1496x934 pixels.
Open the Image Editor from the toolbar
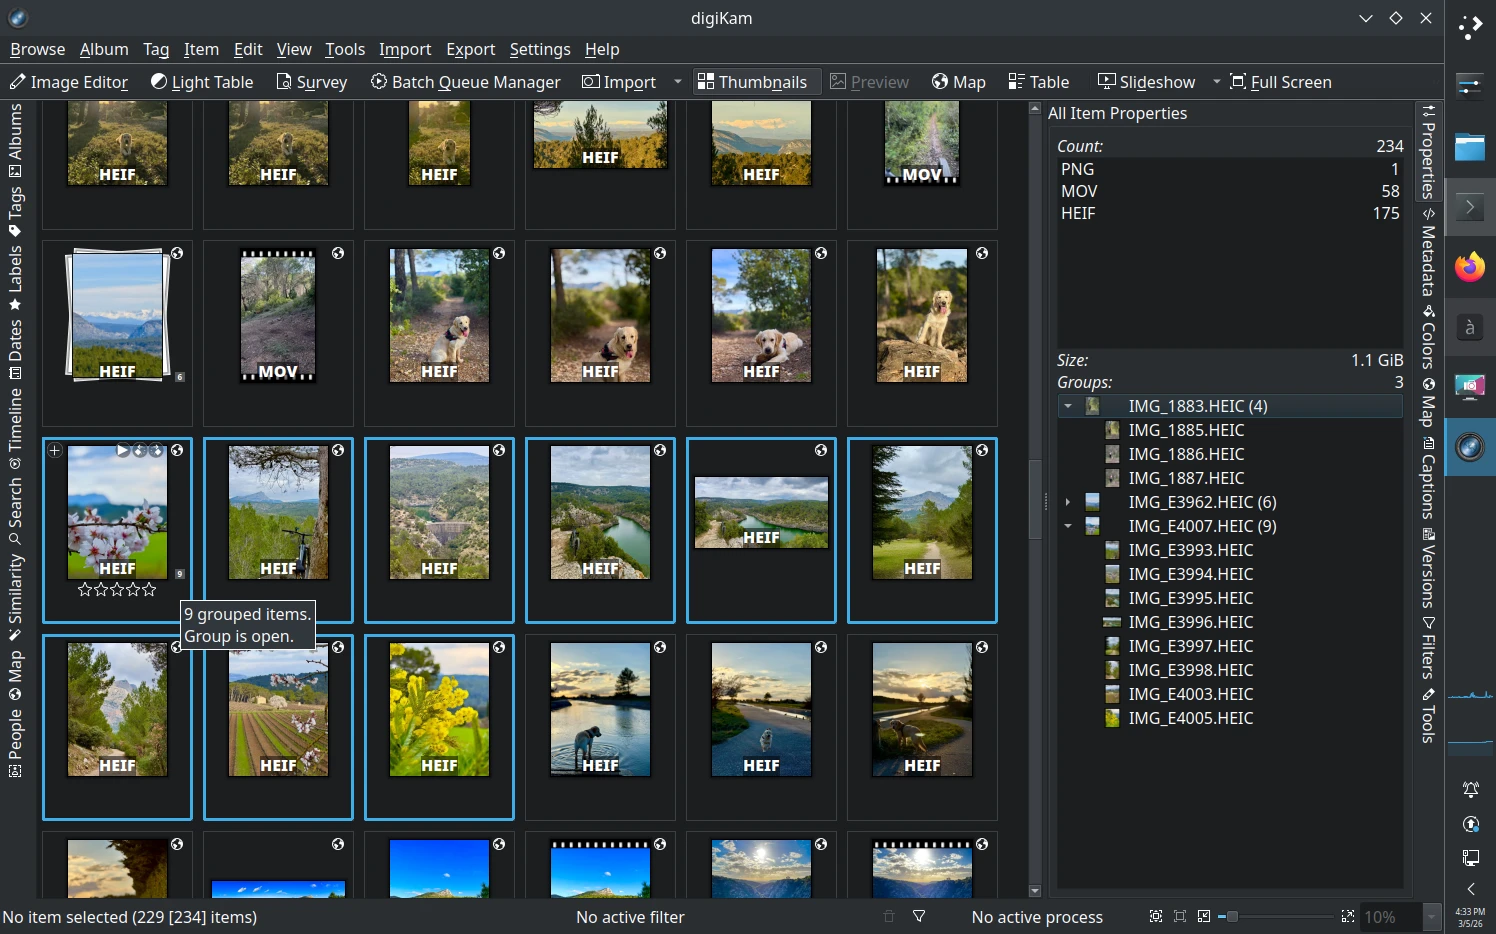point(68,82)
